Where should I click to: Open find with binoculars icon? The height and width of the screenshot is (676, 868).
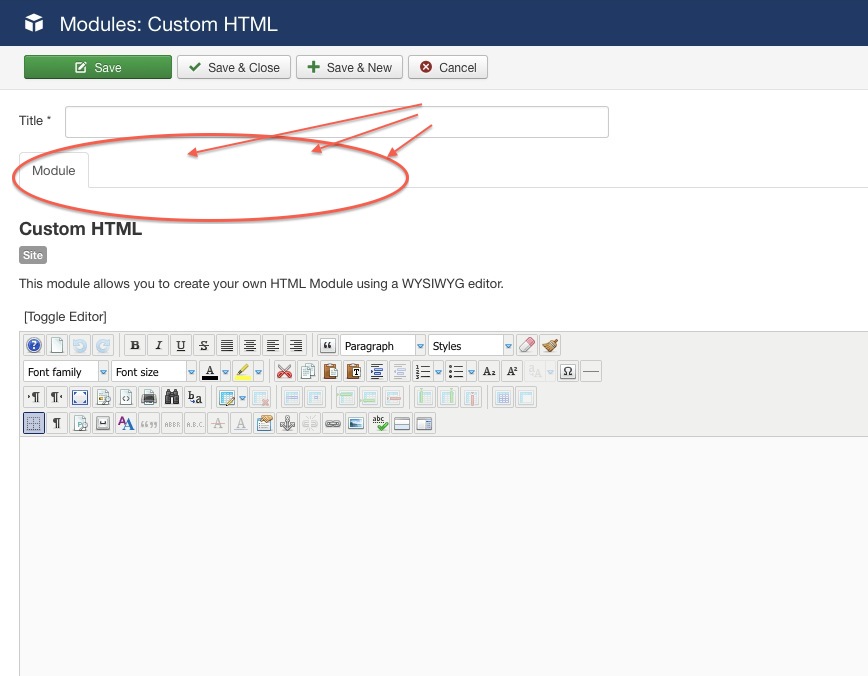point(172,398)
